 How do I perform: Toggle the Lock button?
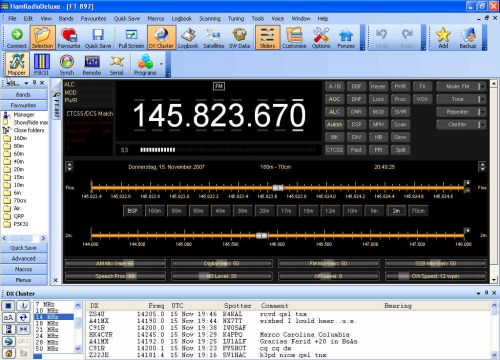[378, 99]
